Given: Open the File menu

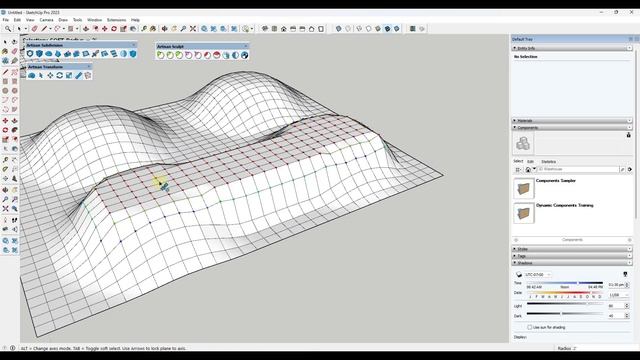Looking at the screenshot, I should pyautogui.click(x=6, y=20).
